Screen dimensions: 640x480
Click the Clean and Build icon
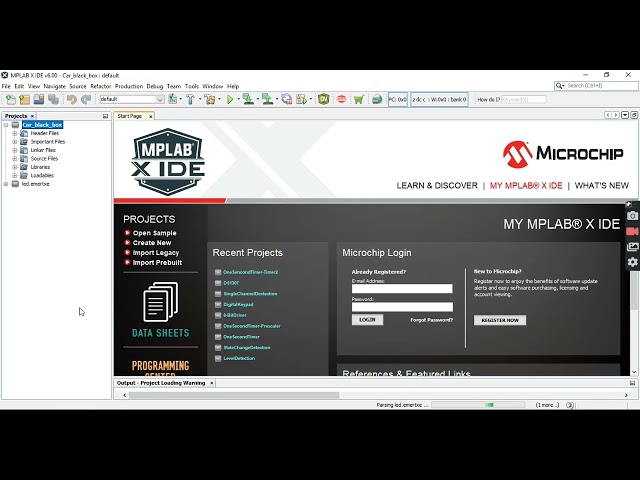click(209, 99)
